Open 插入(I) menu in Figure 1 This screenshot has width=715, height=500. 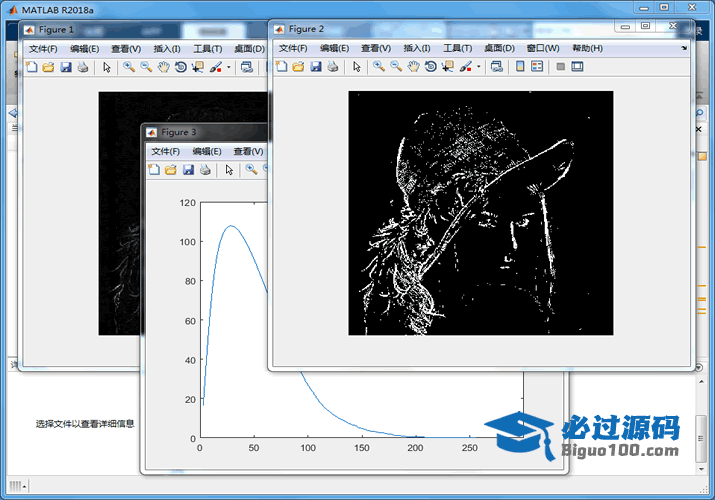point(166,49)
